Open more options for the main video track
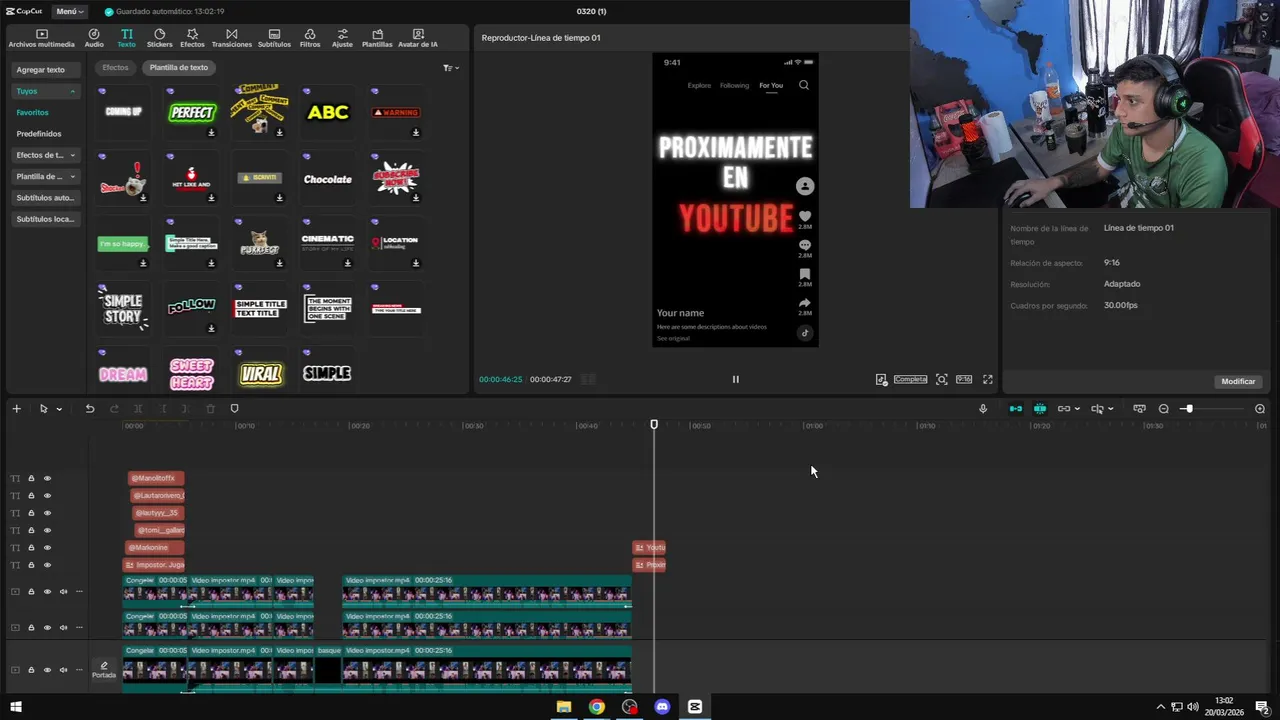 (x=79, y=670)
